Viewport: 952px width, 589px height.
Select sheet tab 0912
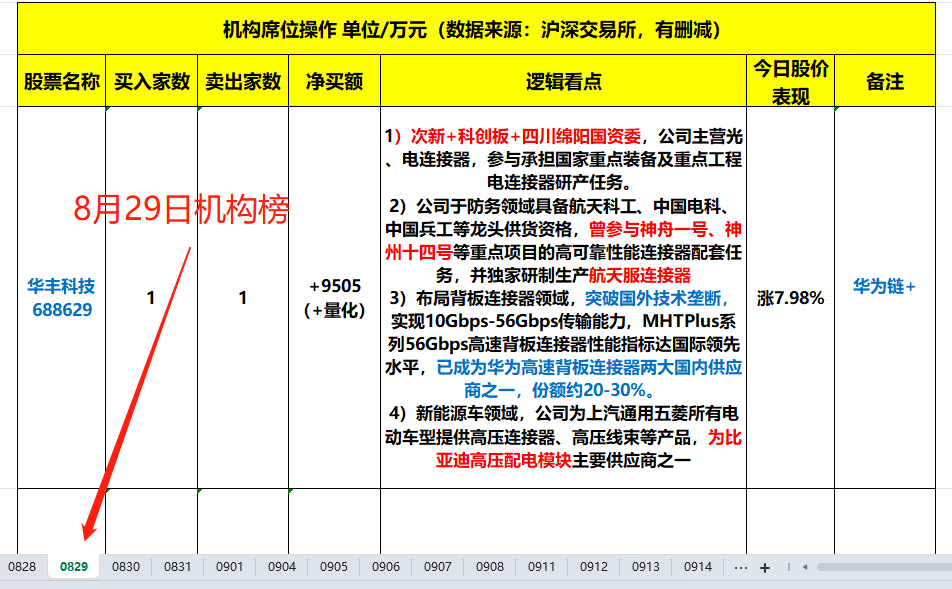(x=594, y=567)
